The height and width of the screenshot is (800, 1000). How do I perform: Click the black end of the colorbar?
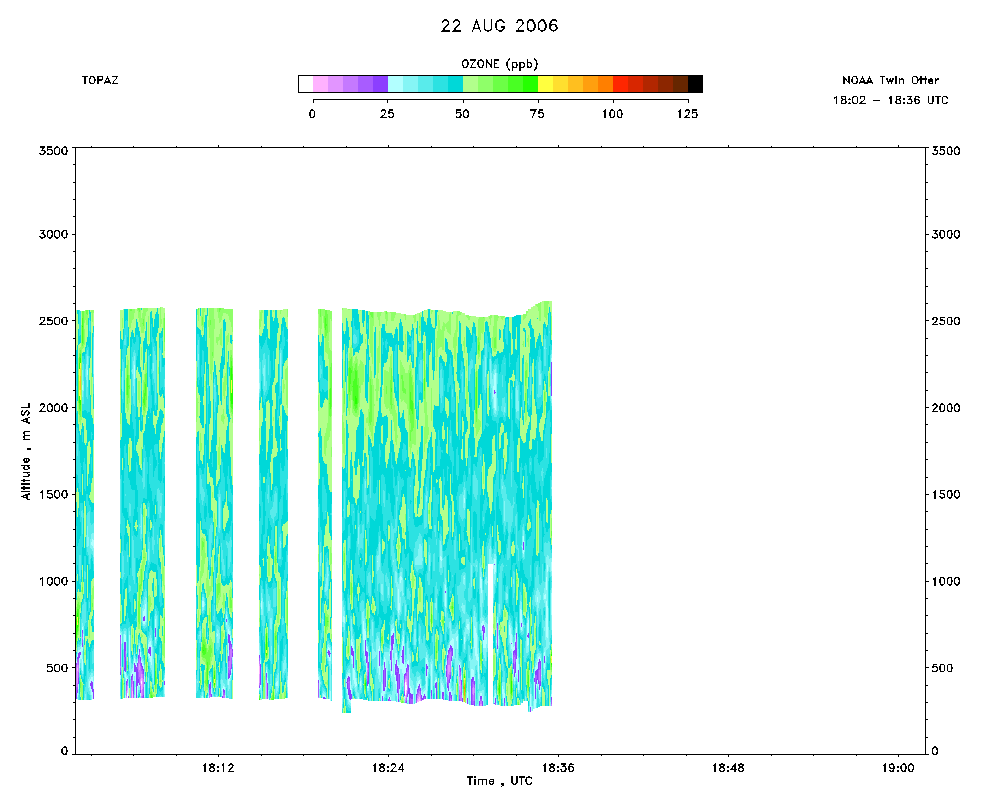tap(695, 84)
